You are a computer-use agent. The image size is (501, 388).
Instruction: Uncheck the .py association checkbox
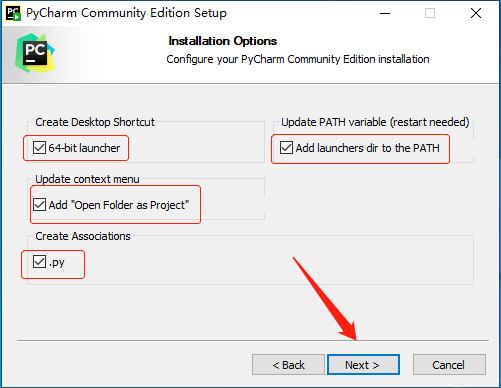tap(39, 262)
